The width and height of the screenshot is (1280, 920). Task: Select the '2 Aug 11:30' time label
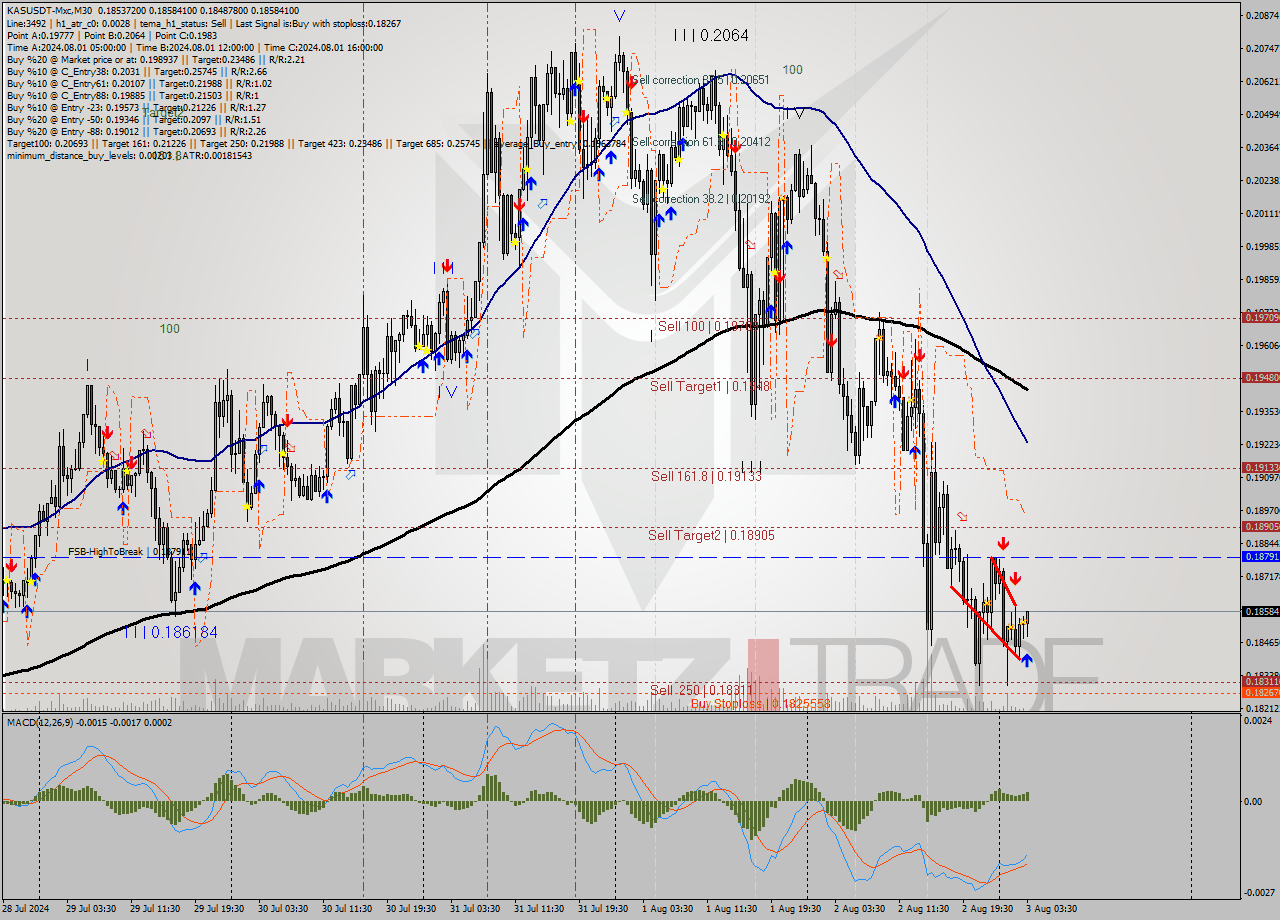(924, 909)
